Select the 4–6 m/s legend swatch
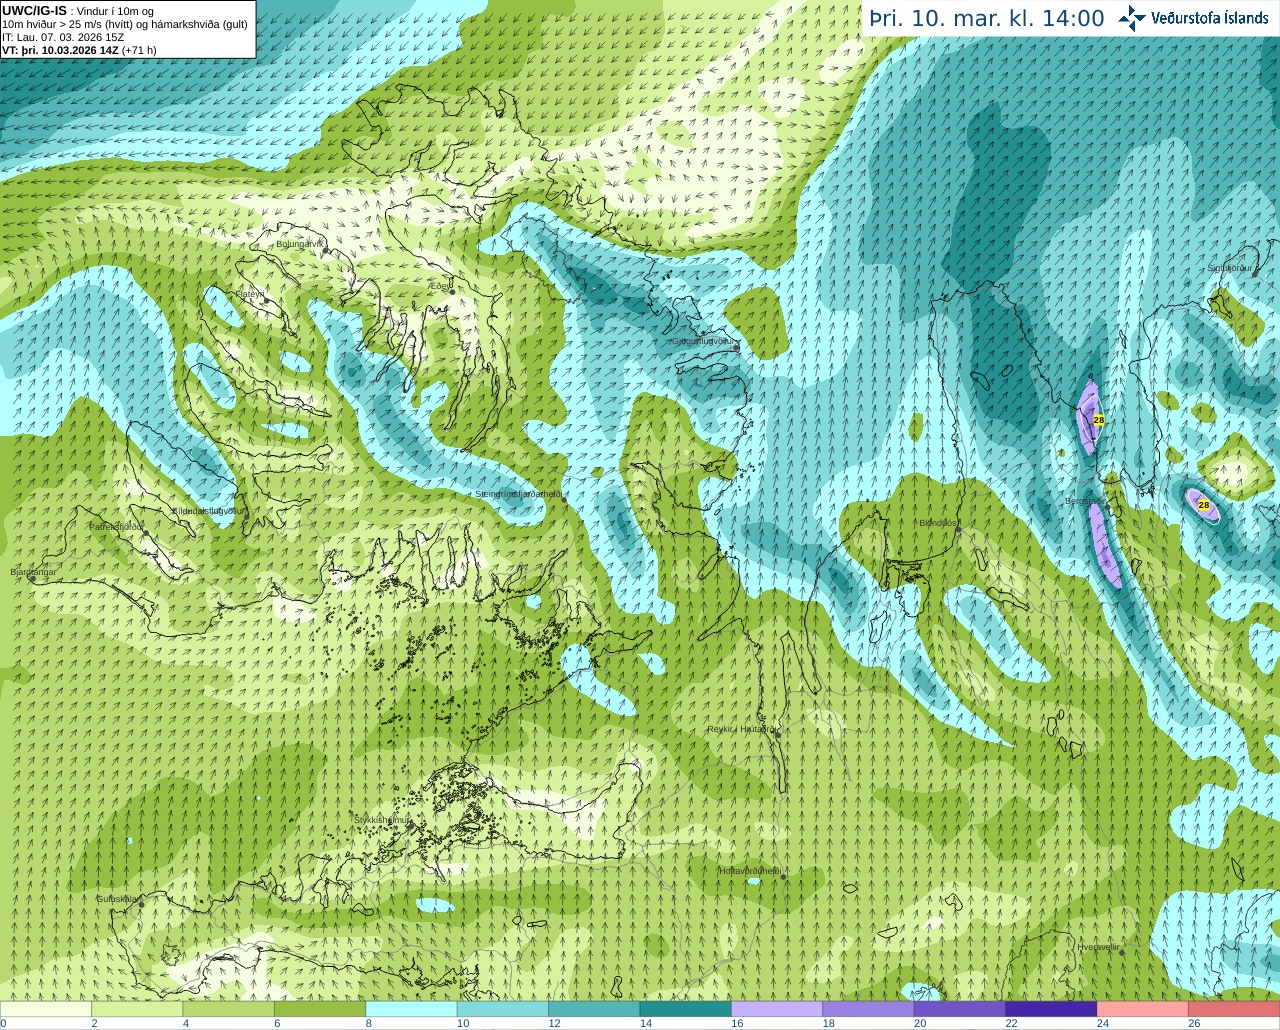Image resolution: width=1280 pixels, height=1030 pixels. [229, 1009]
